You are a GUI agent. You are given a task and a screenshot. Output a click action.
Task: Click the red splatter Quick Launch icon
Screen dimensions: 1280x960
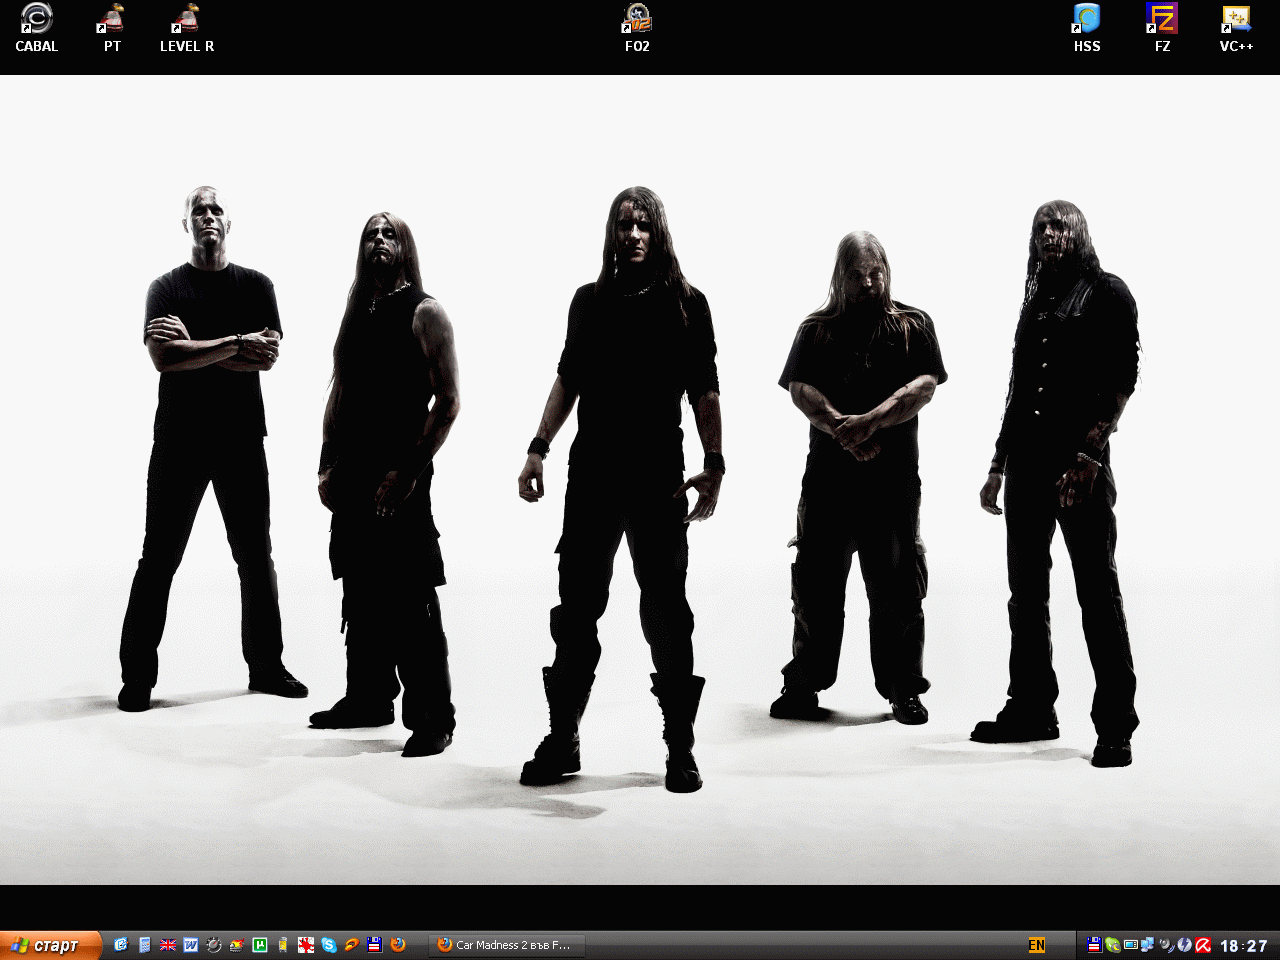pos(306,945)
